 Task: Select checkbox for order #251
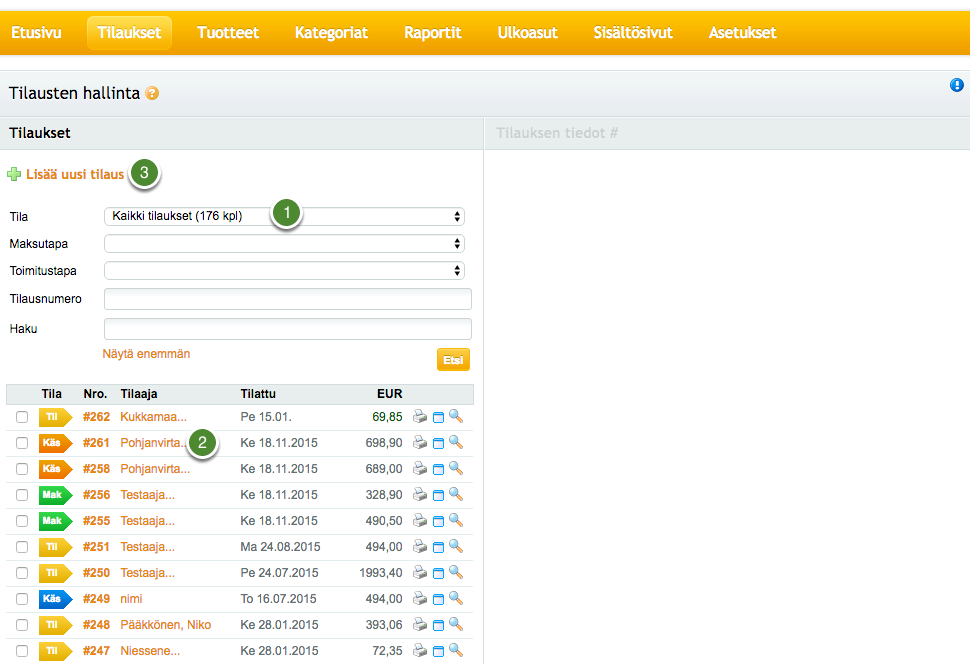[x=22, y=547]
